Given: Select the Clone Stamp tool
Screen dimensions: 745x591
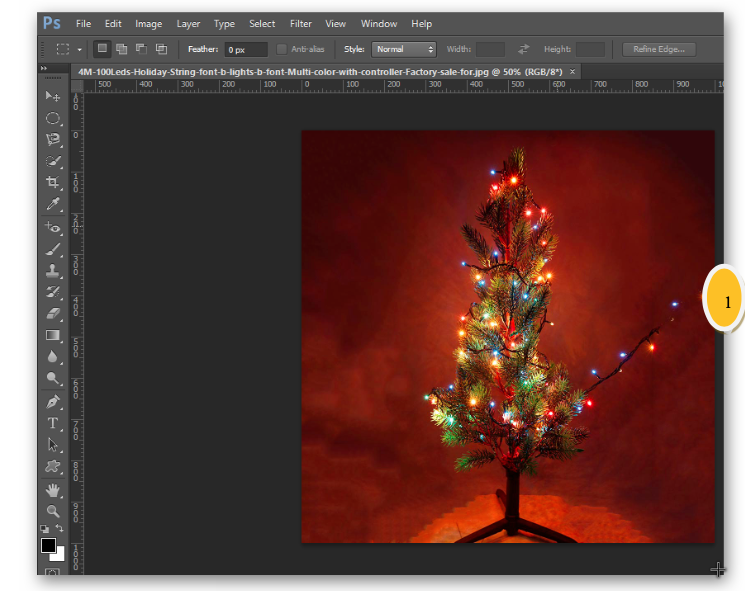Looking at the screenshot, I should [53, 271].
